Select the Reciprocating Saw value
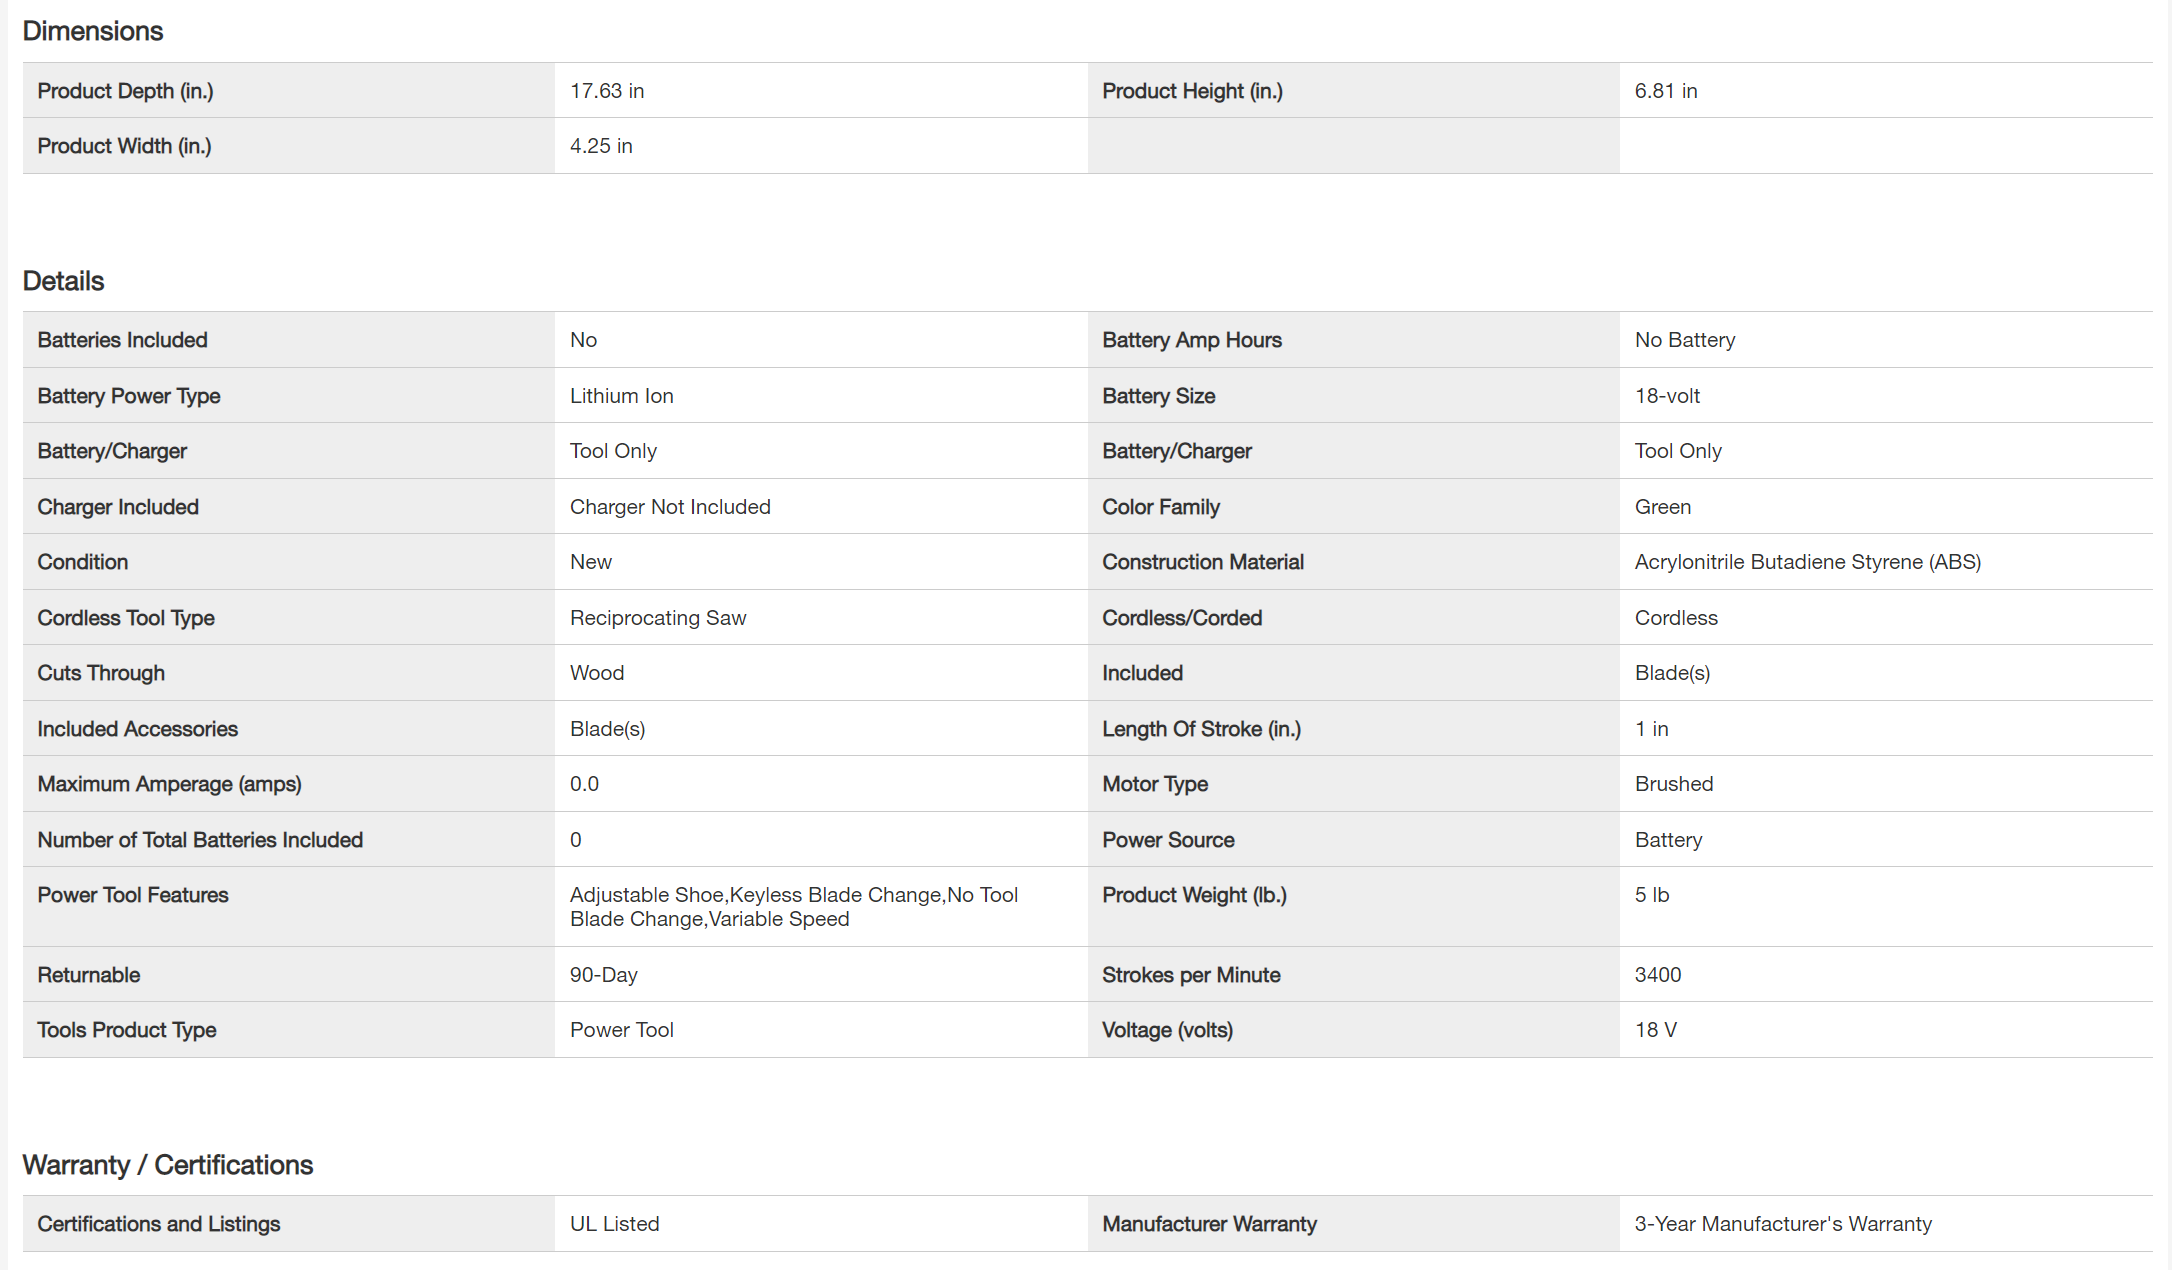Image resolution: width=2172 pixels, height=1270 pixels. coord(658,618)
